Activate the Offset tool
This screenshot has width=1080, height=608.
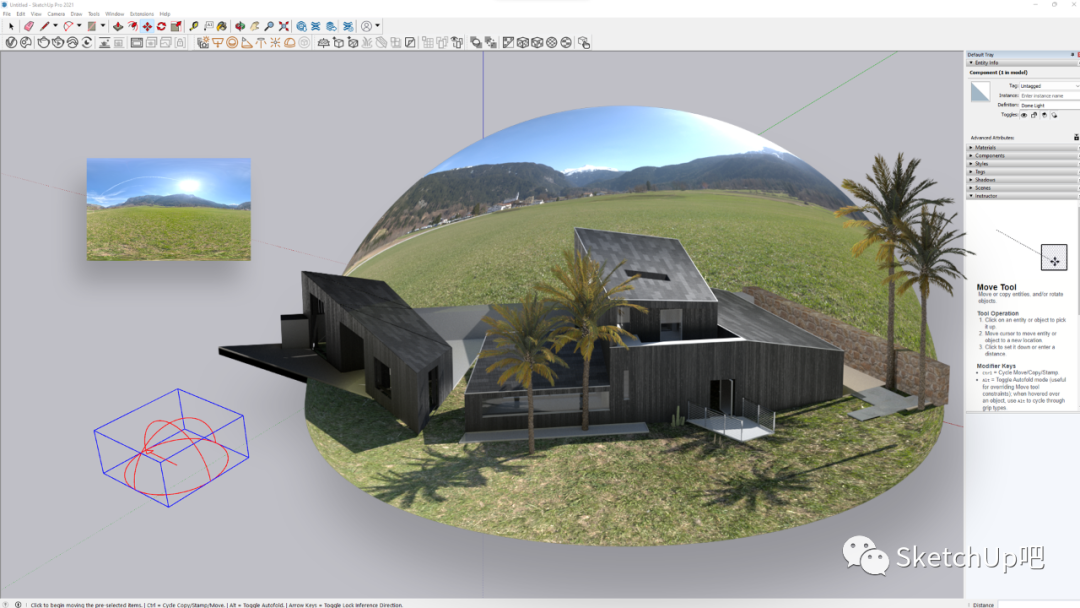133,26
